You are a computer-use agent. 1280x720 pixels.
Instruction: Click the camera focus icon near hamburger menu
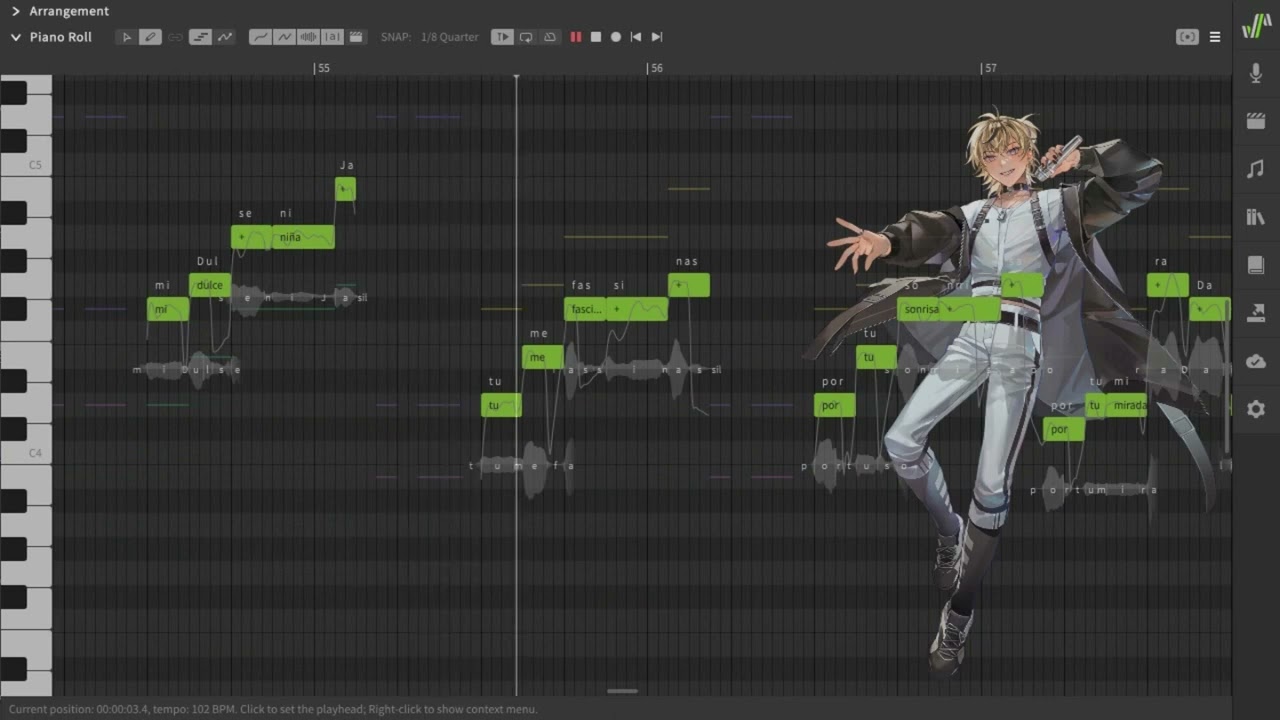click(x=1187, y=37)
